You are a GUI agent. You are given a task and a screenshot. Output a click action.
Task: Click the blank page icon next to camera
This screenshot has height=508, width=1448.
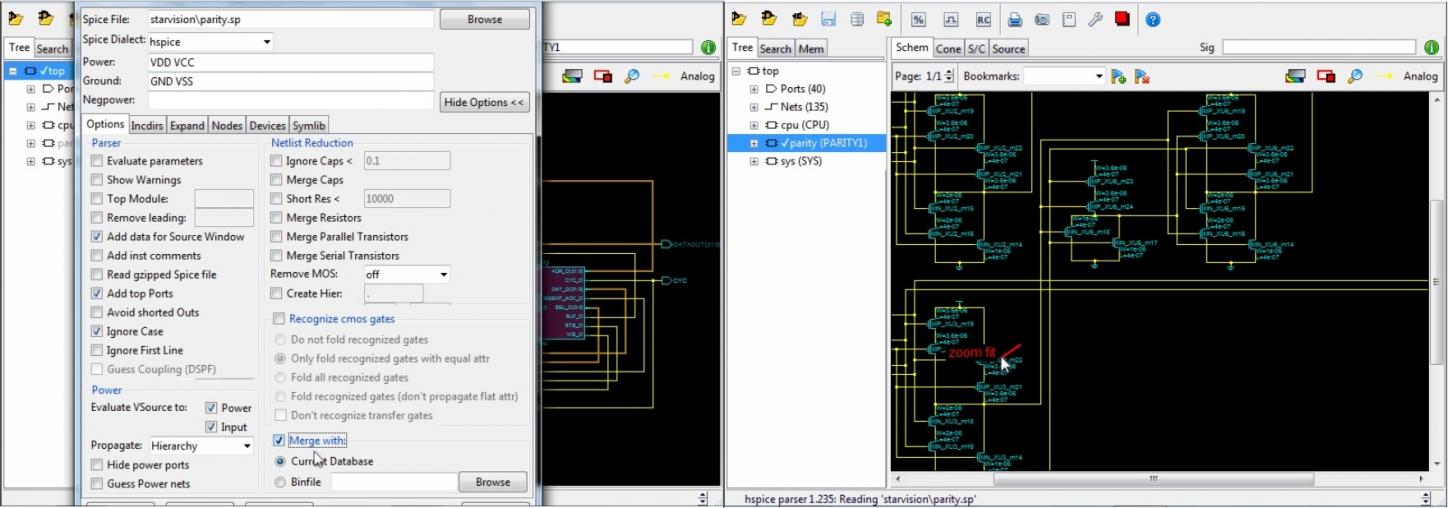point(1068,18)
